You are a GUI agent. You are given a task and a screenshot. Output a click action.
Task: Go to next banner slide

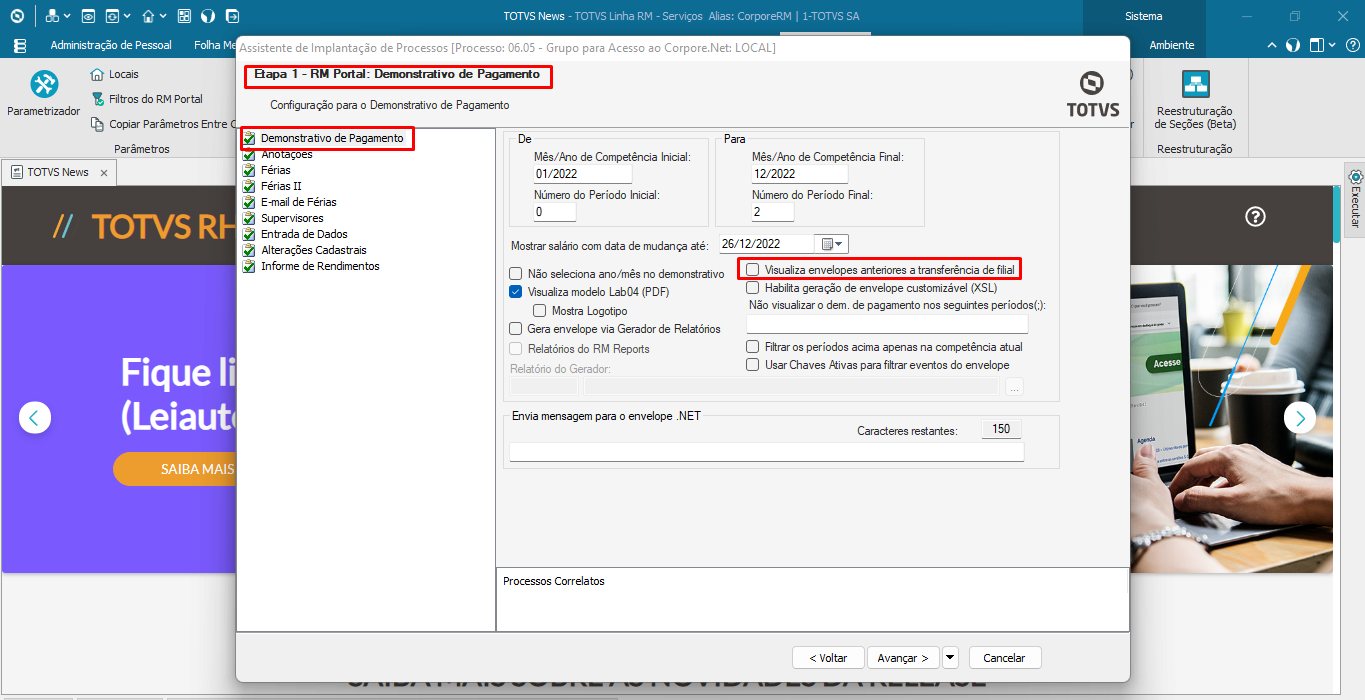(x=1300, y=418)
